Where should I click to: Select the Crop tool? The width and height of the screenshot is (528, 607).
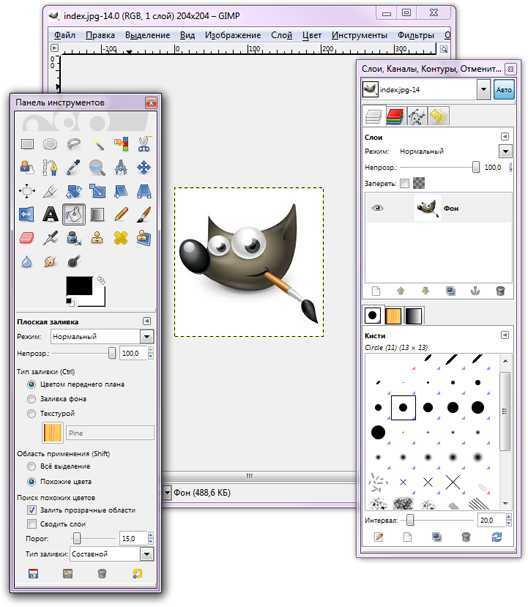tap(50, 191)
